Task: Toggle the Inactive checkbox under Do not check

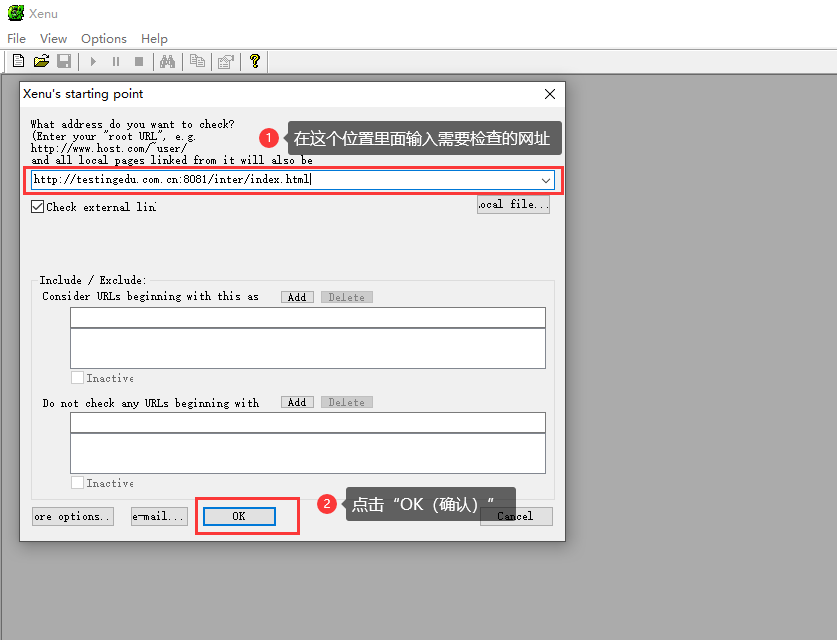Action: click(x=77, y=483)
